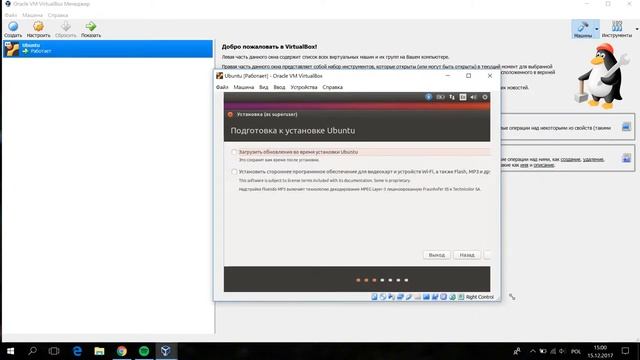Open Машина menu in the Ubuntu VM window
The height and width of the screenshot is (360, 640).
tap(244, 87)
